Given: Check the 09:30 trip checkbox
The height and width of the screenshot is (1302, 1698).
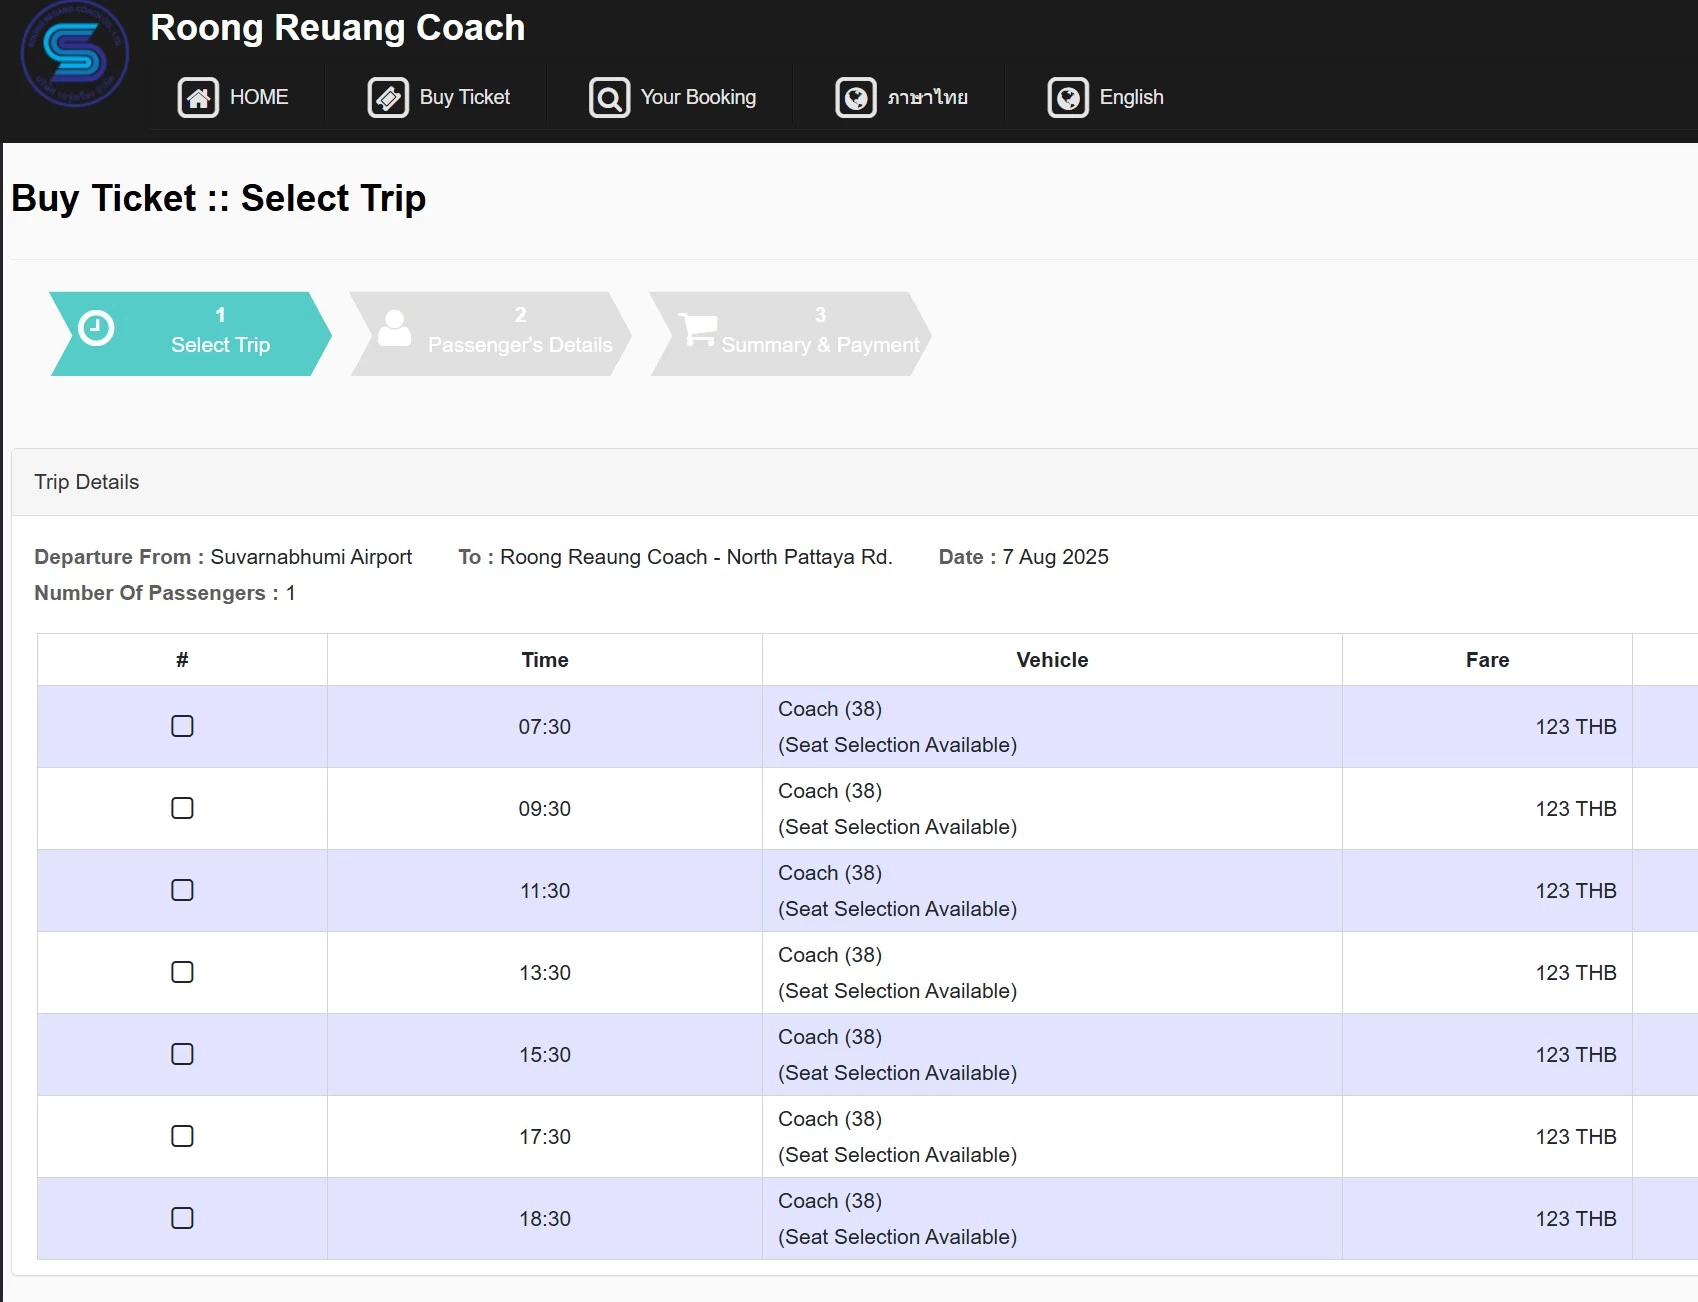Looking at the screenshot, I should click(x=182, y=808).
